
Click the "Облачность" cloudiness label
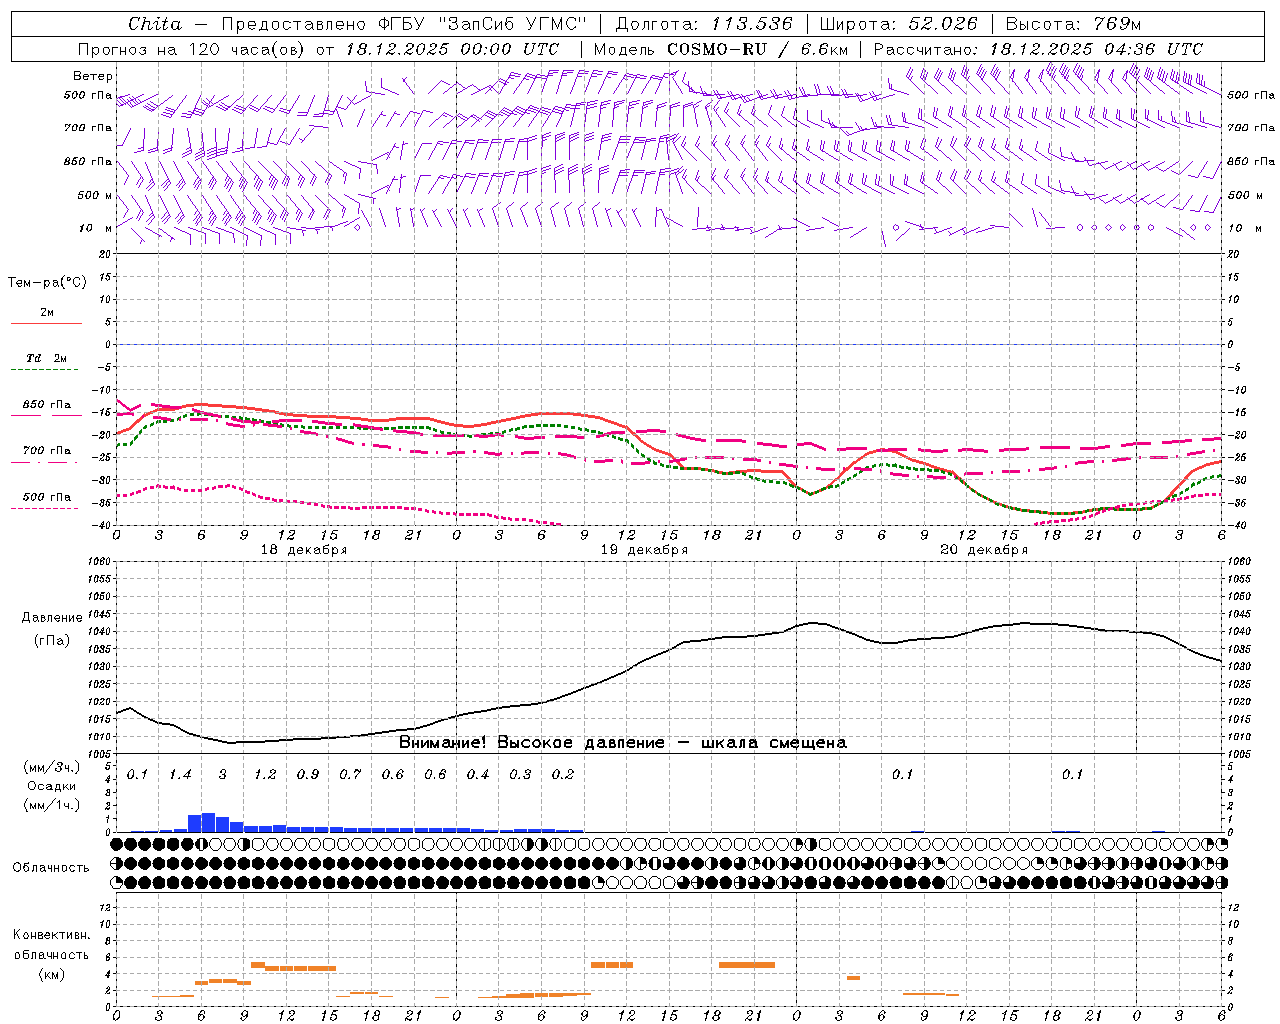[51, 868]
